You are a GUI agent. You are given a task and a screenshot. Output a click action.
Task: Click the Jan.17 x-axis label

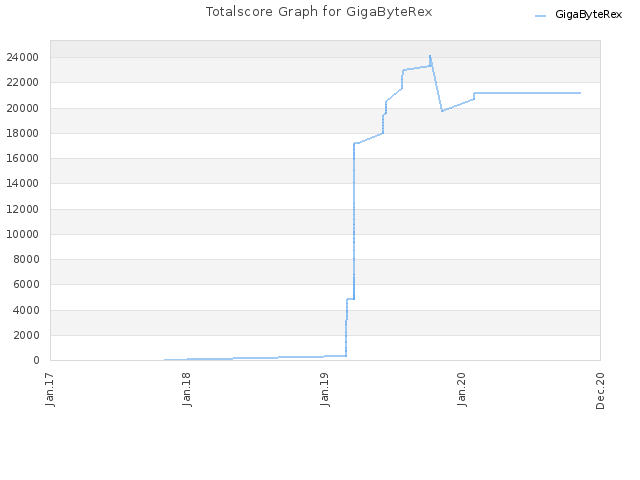(x=50, y=389)
